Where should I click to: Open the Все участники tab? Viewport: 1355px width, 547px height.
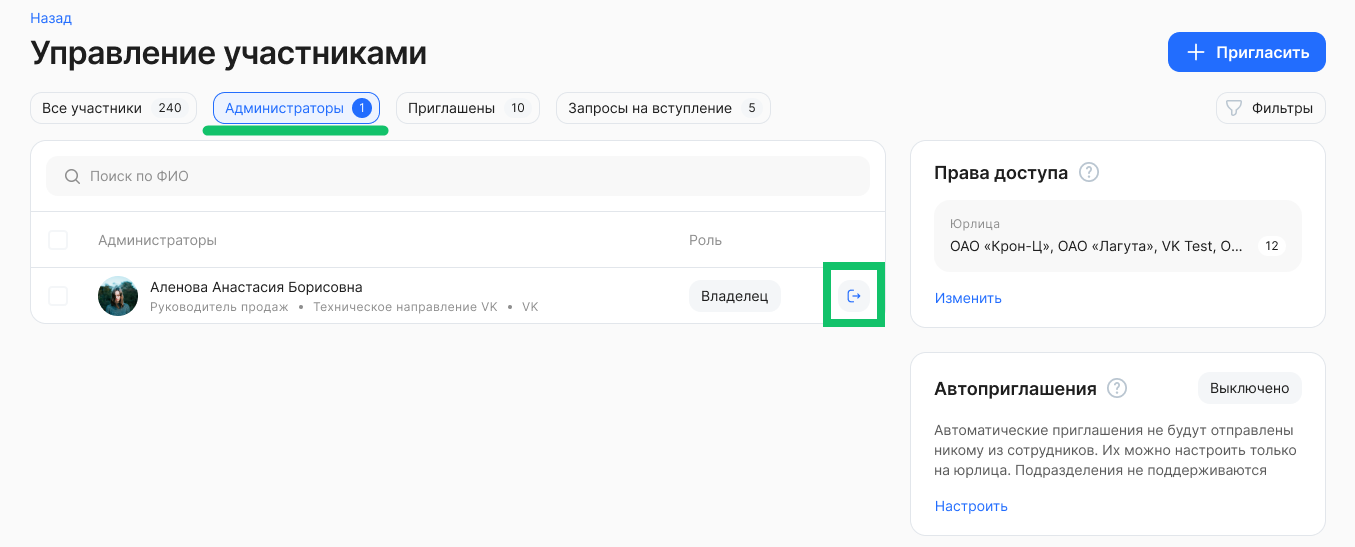[x=113, y=108]
